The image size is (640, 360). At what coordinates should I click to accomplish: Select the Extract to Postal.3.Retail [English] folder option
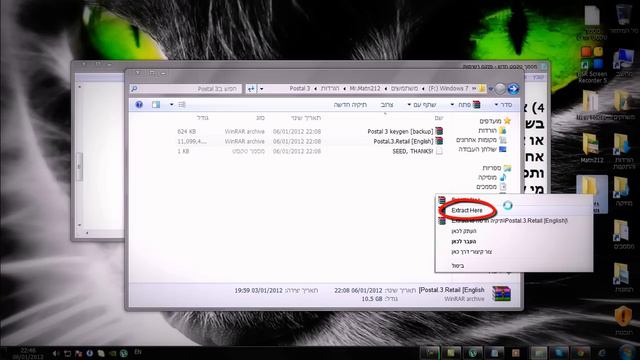tap(509, 221)
